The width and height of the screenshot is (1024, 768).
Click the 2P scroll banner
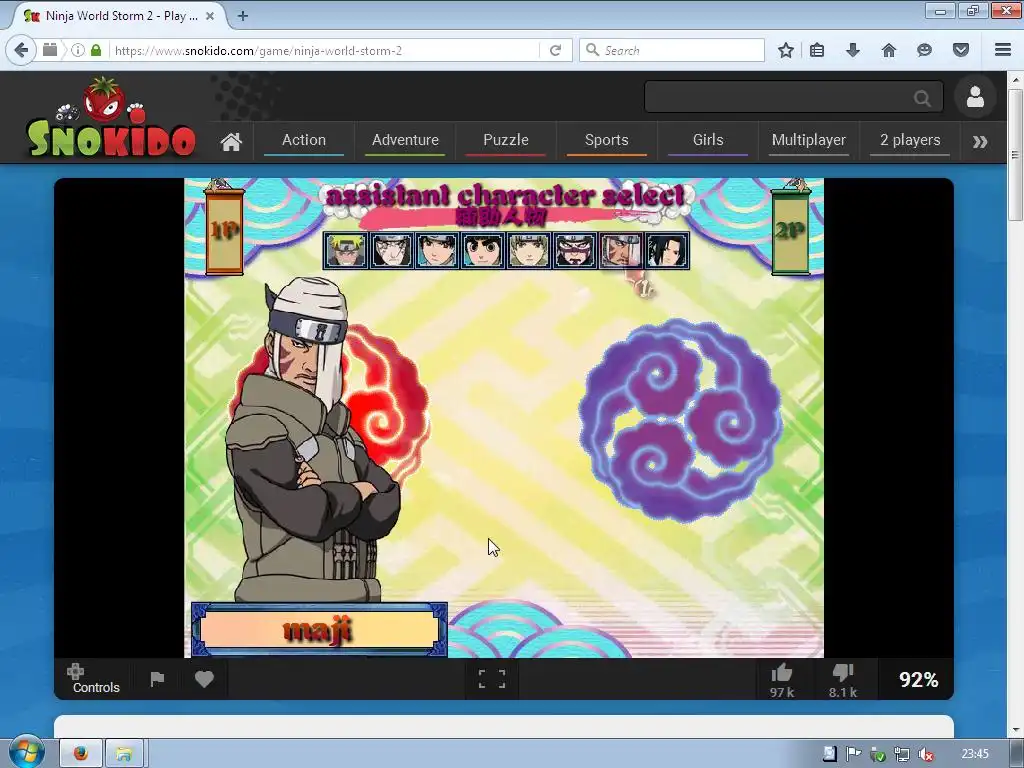point(791,230)
